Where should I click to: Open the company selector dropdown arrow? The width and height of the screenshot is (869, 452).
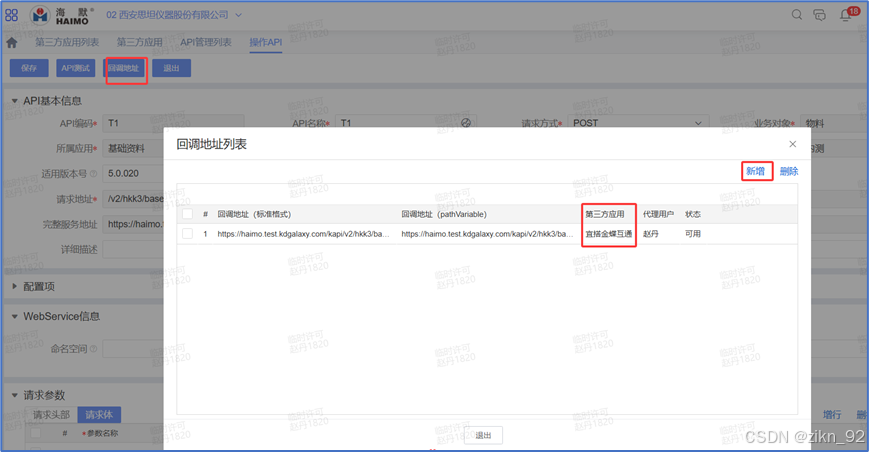point(238,15)
